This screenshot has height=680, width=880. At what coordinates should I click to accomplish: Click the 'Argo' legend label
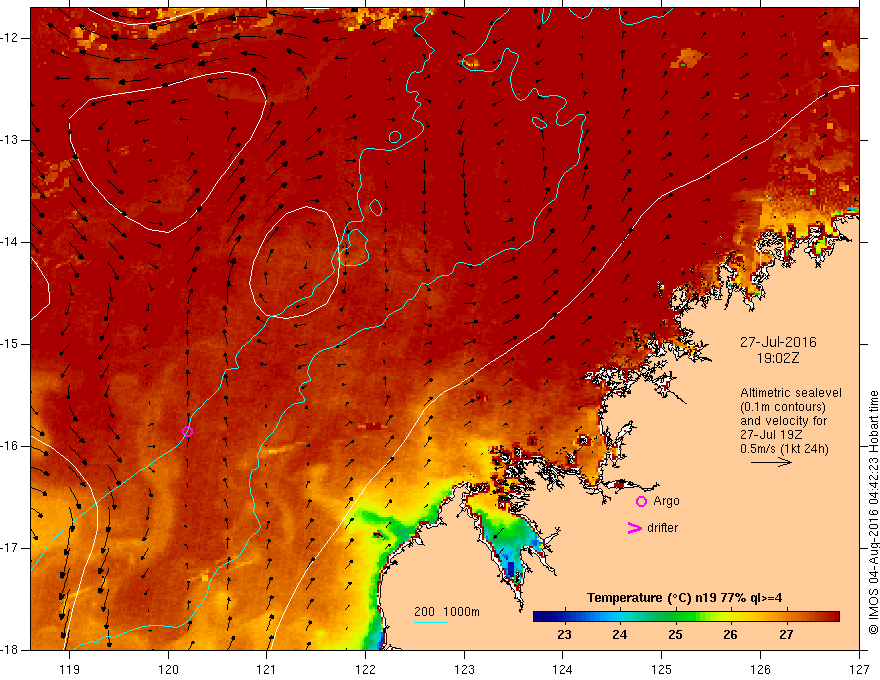(x=666, y=501)
